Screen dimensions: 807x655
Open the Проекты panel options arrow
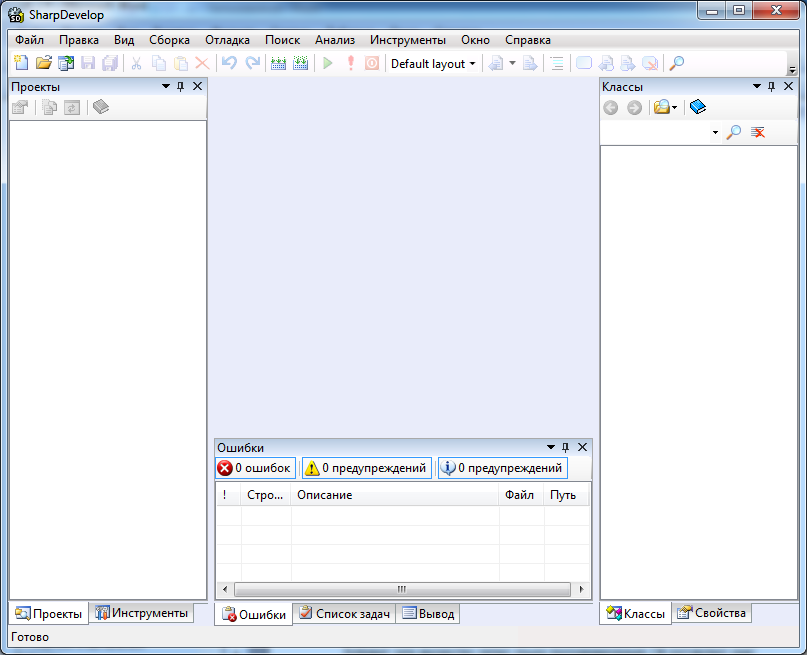(x=166, y=86)
